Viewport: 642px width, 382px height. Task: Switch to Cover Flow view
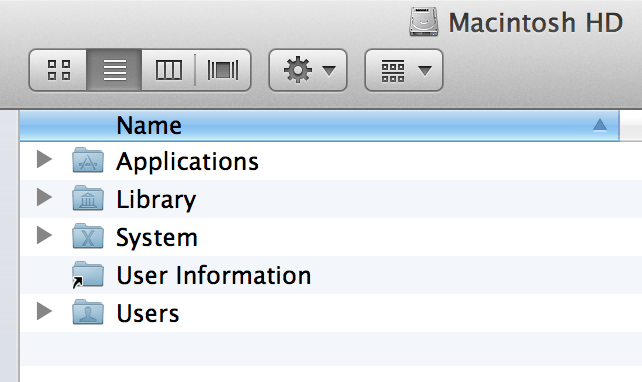223,70
